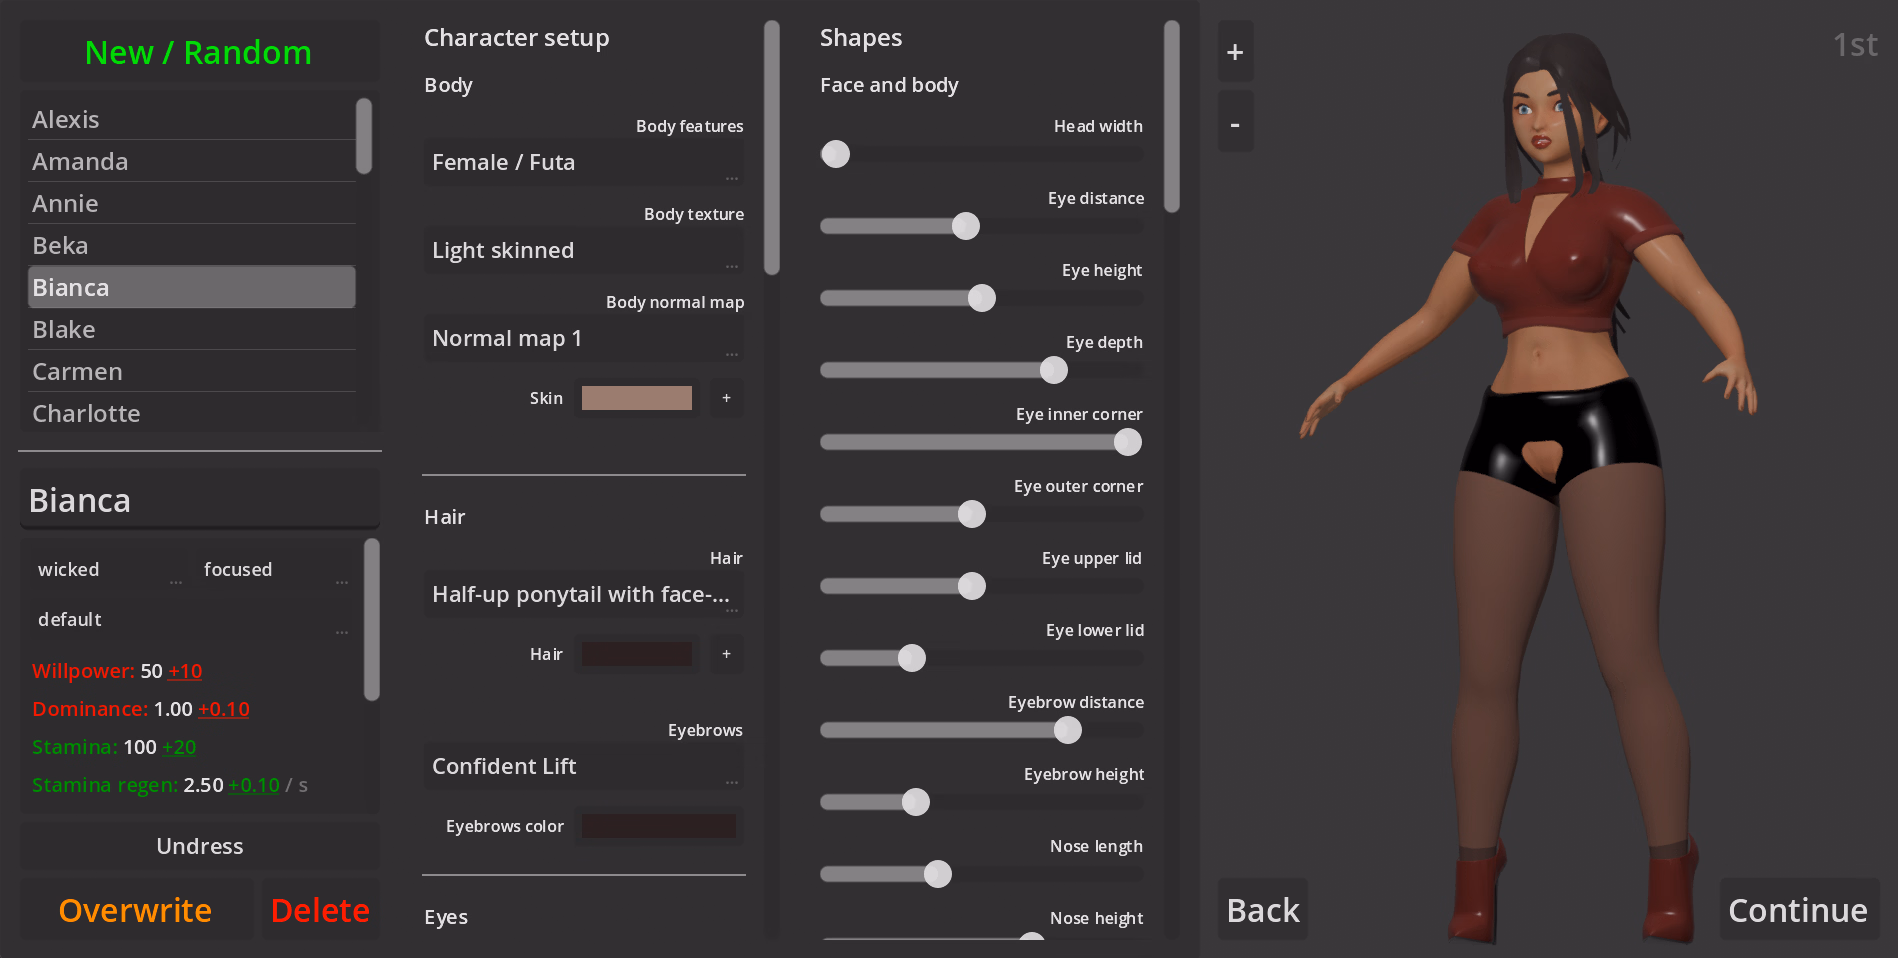Open the Body features dropdown
Screen dimensions: 1898x958
pyautogui.click(x=583, y=163)
